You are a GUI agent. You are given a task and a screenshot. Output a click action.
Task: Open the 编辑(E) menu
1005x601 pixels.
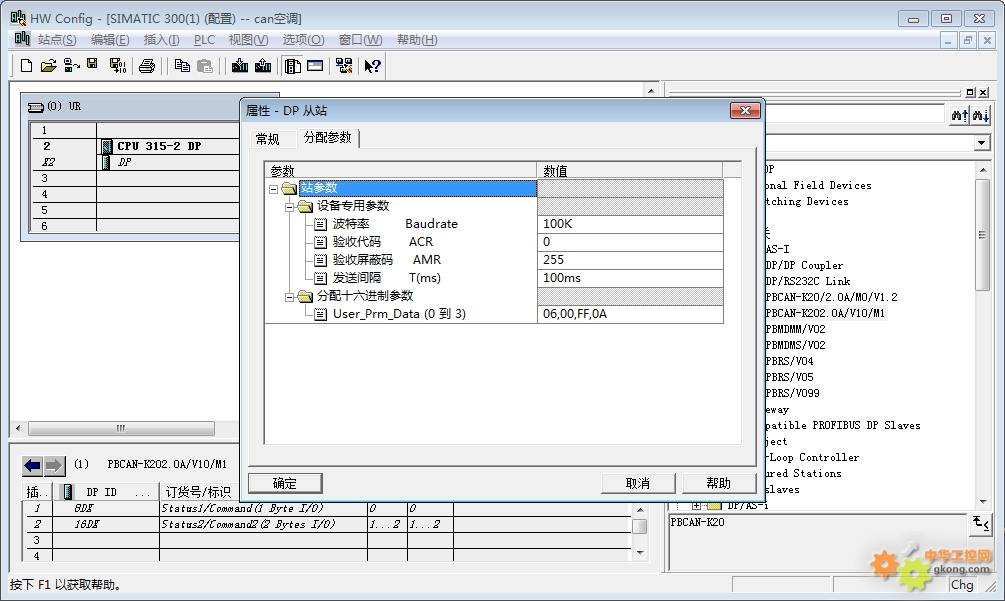(110, 40)
